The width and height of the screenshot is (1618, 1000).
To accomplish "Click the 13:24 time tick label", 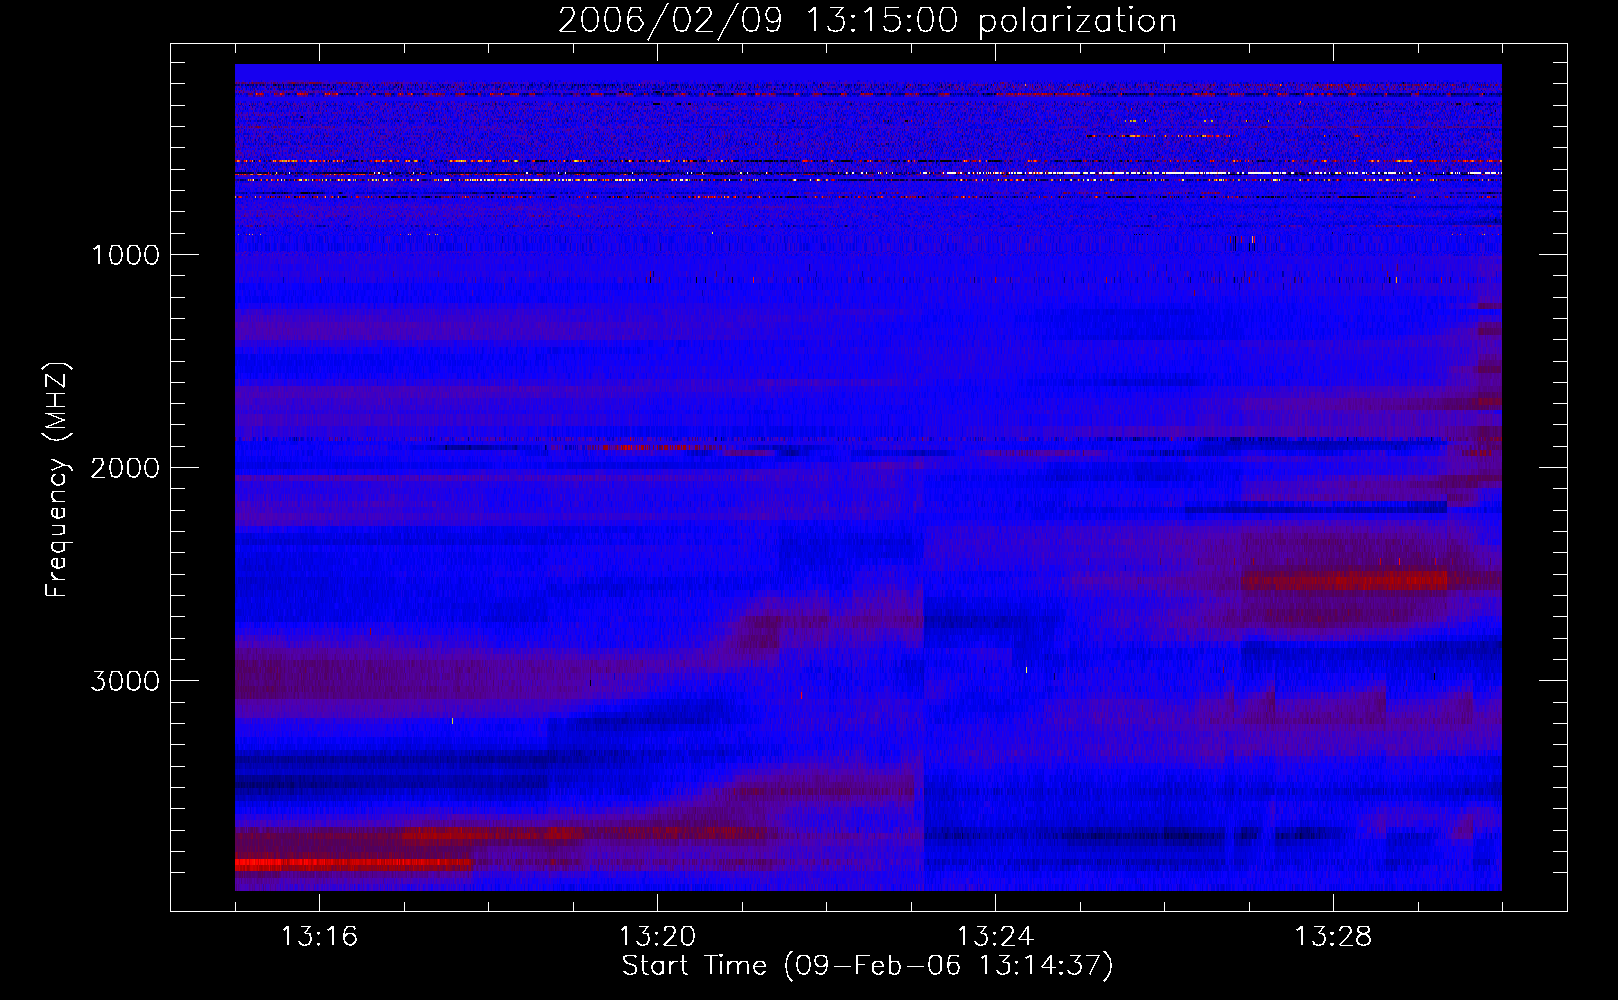I will point(995,936).
